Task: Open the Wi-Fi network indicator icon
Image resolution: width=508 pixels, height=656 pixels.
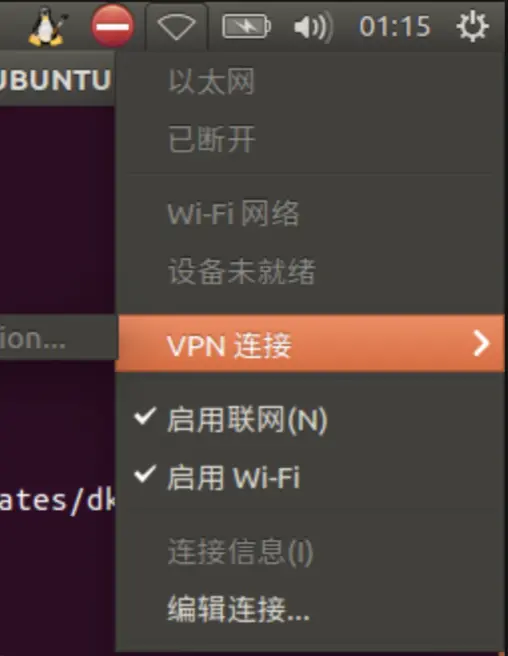Action: 176,27
